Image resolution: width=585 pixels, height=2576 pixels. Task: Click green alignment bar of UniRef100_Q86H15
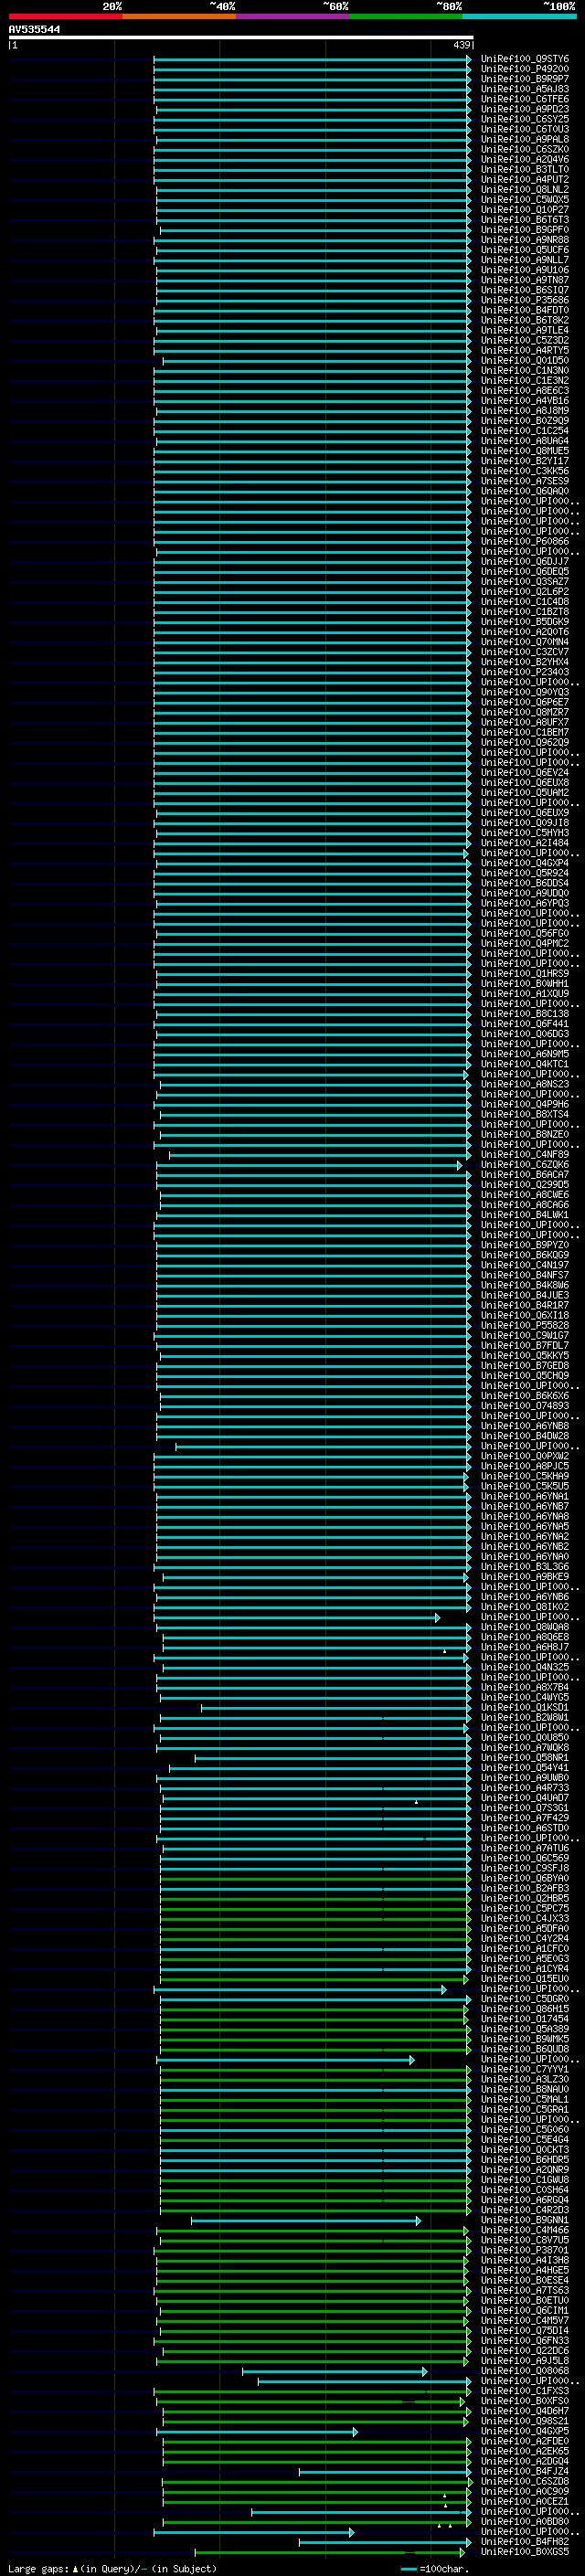(315, 2009)
